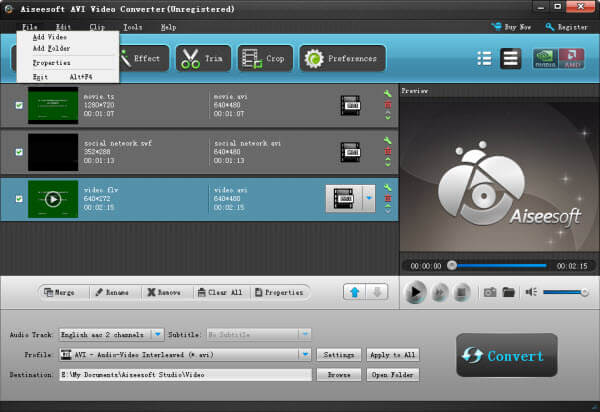Stop the preview playback
600x412 pixels.
point(461,293)
